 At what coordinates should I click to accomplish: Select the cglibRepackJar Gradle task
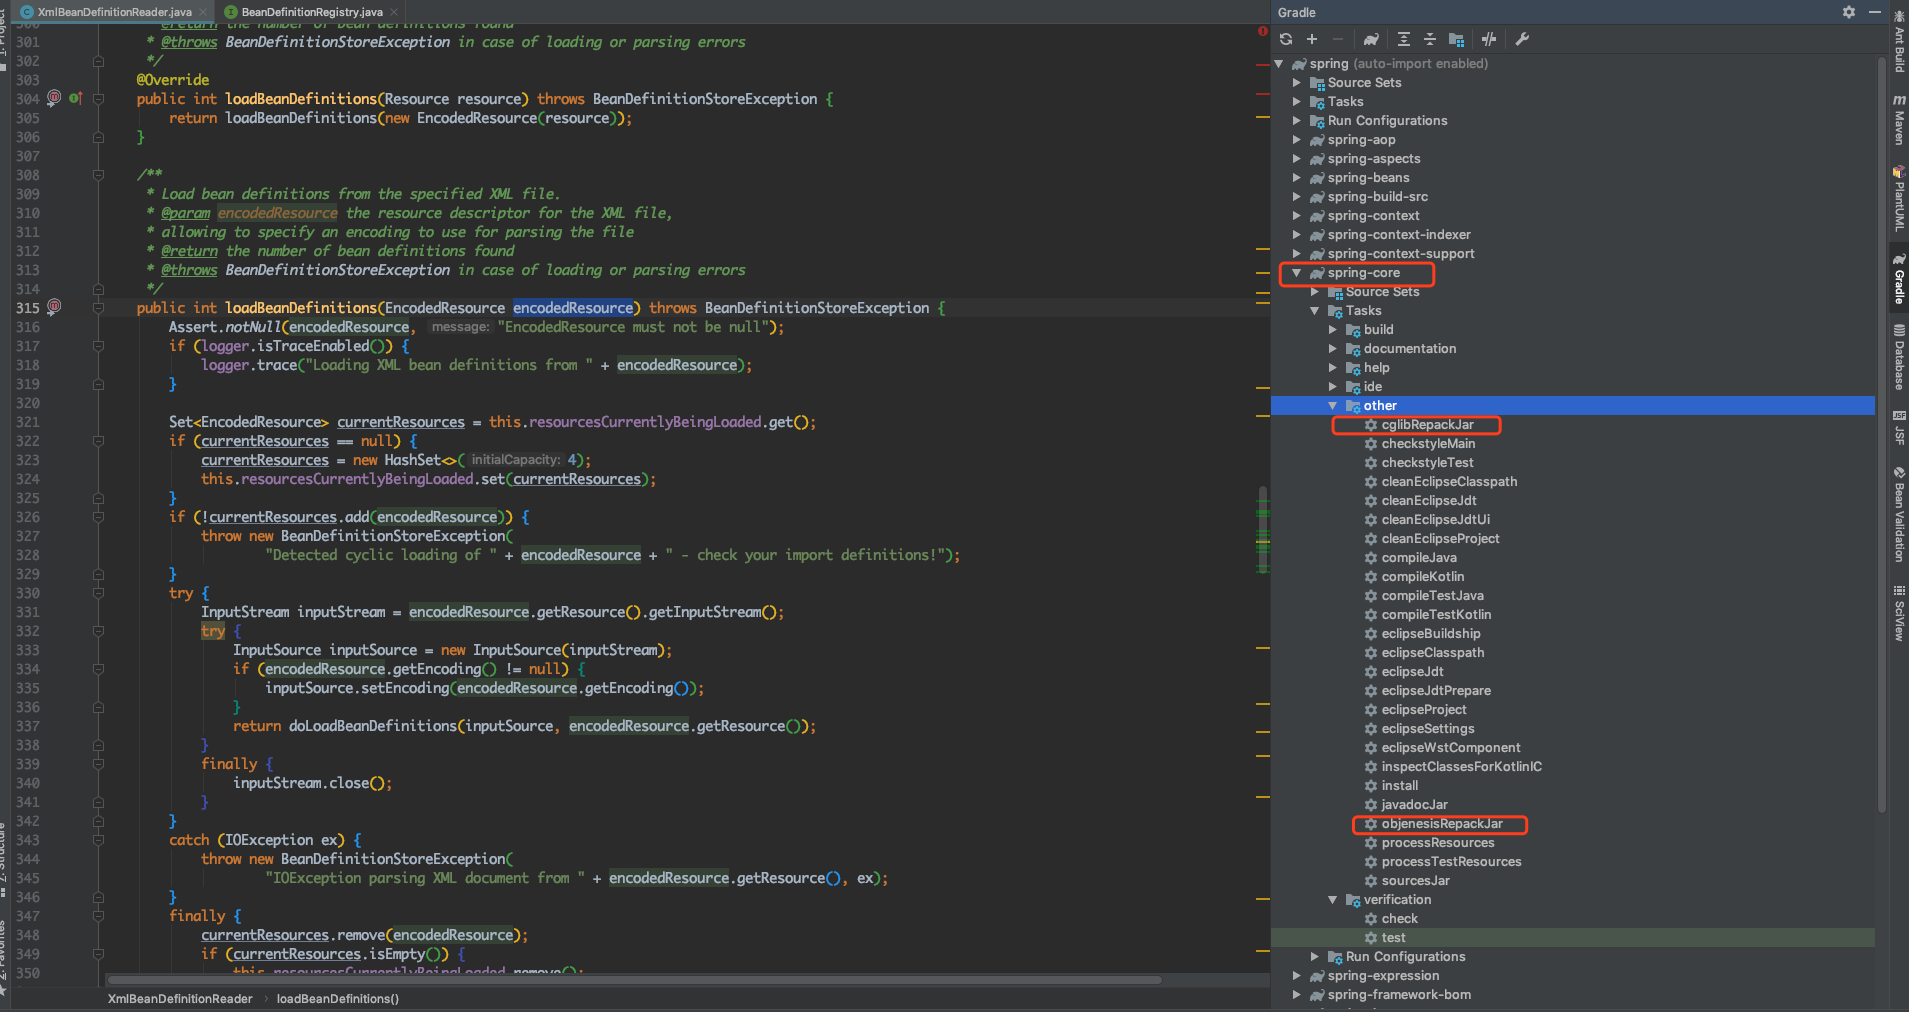click(x=1427, y=425)
